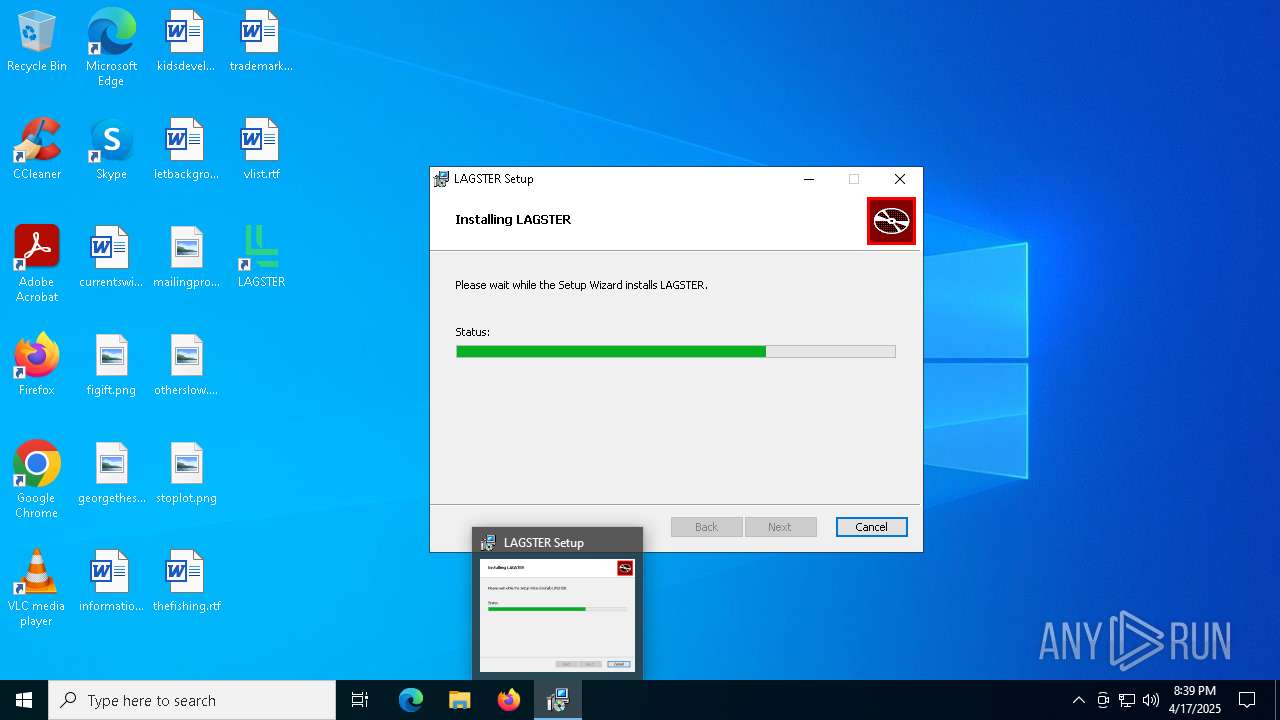Click the installation progress bar
The width and height of the screenshot is (1280, 720).
[x=676, y=351]
